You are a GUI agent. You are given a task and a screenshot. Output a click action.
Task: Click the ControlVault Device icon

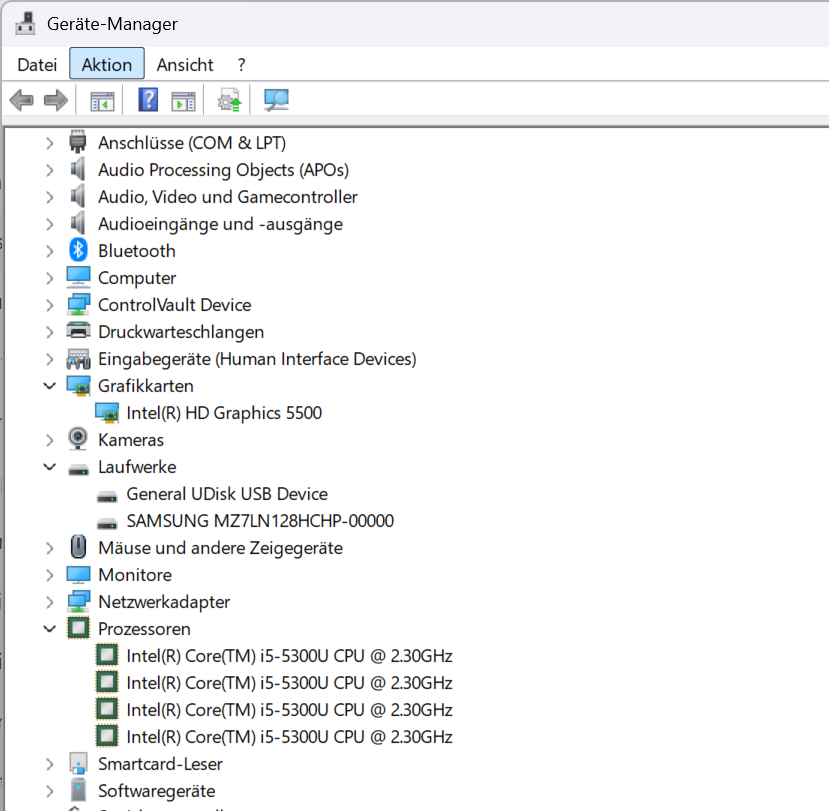coord(78,305)
